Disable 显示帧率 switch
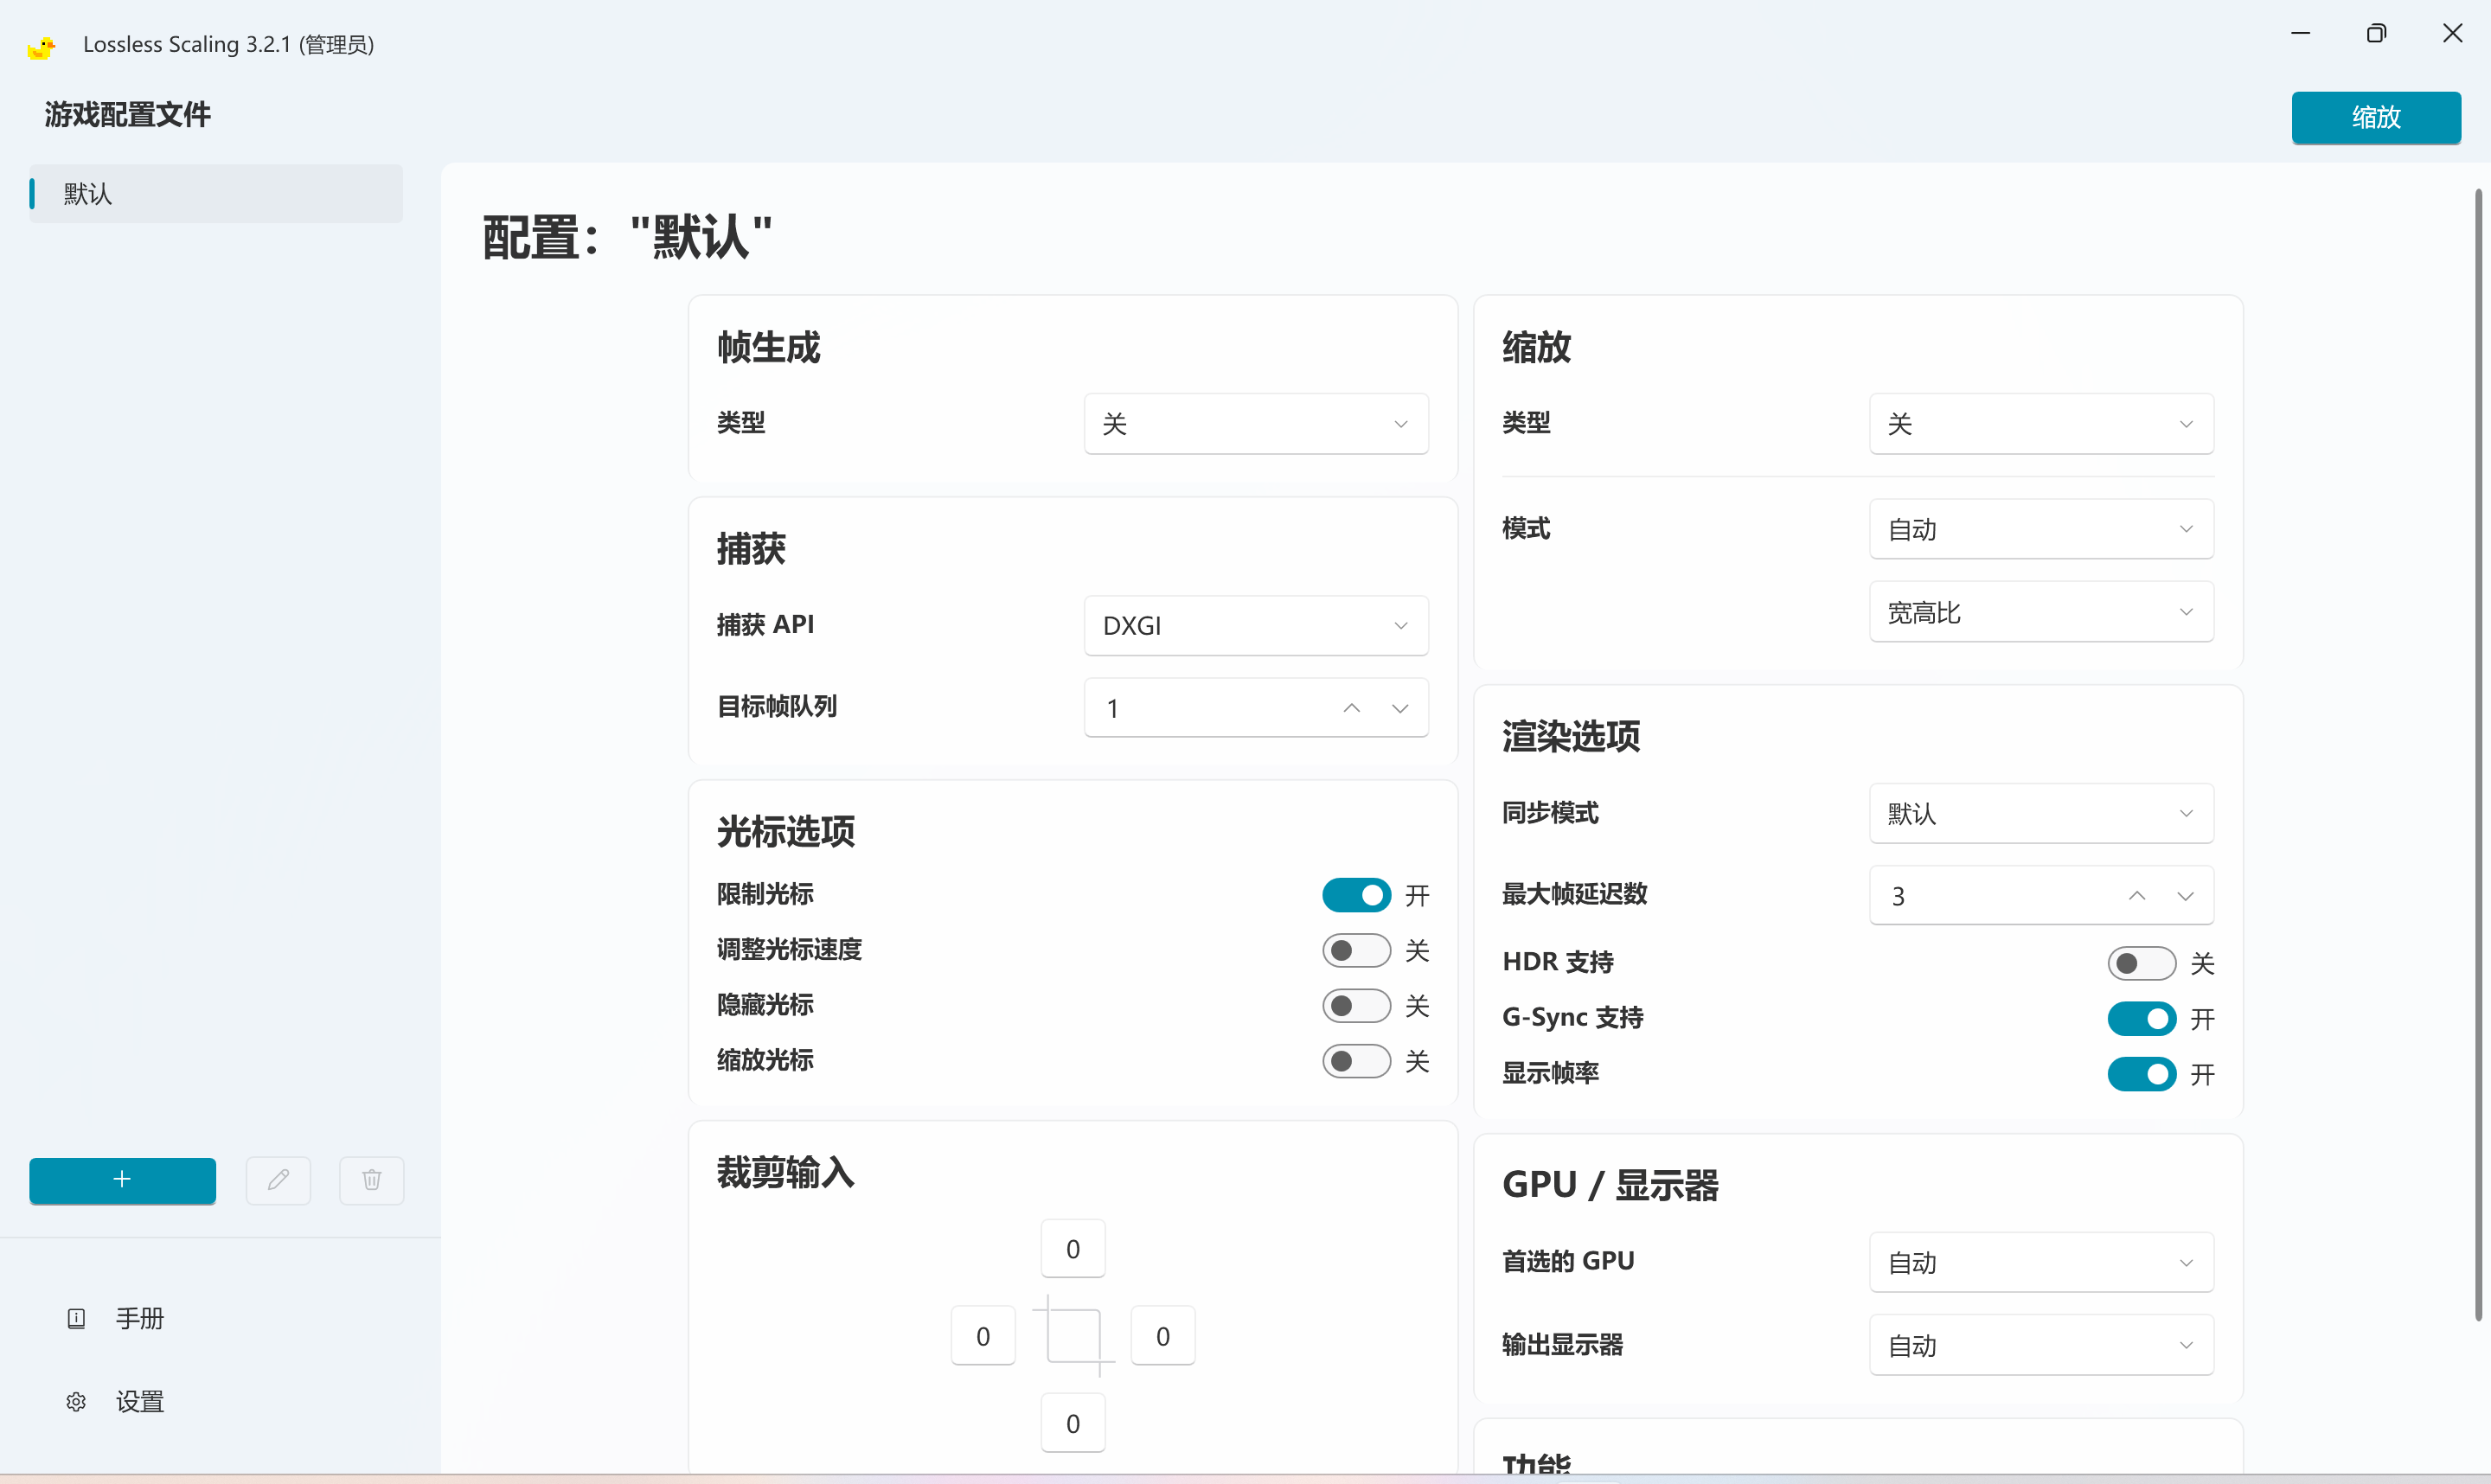 tap(2141, 1074)
